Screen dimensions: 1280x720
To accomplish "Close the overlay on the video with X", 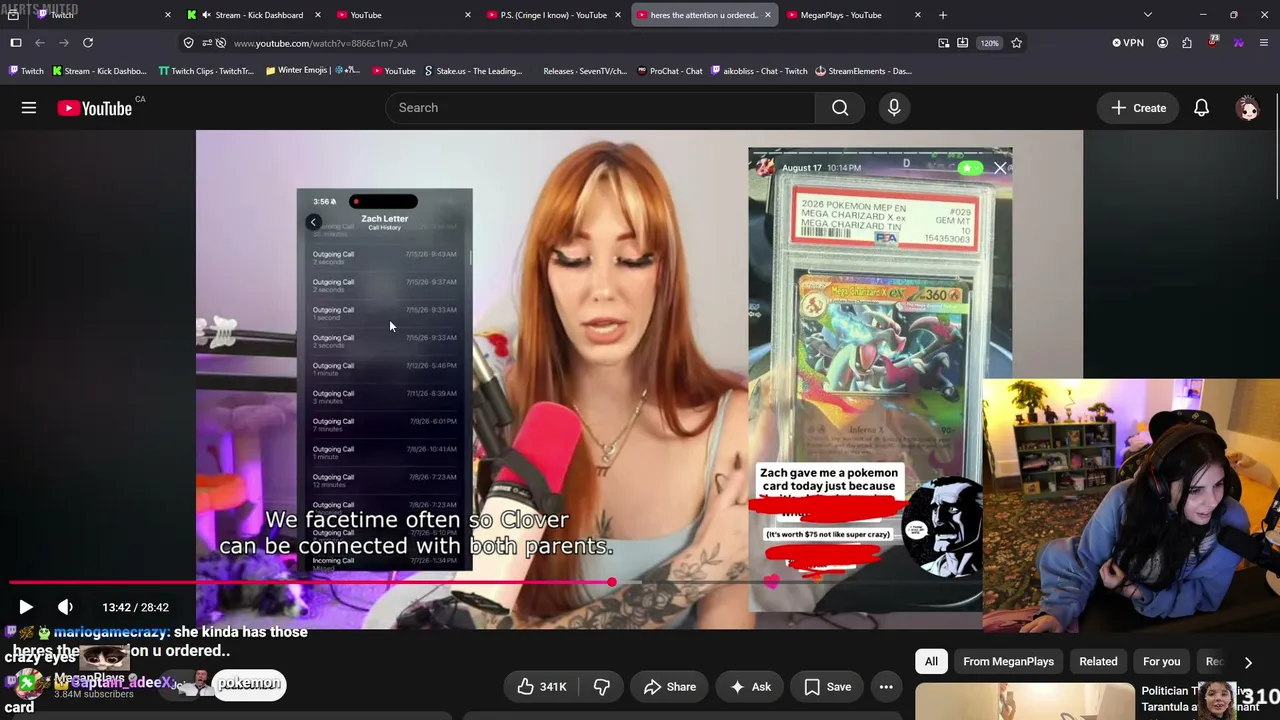I will click(1000, 168).
